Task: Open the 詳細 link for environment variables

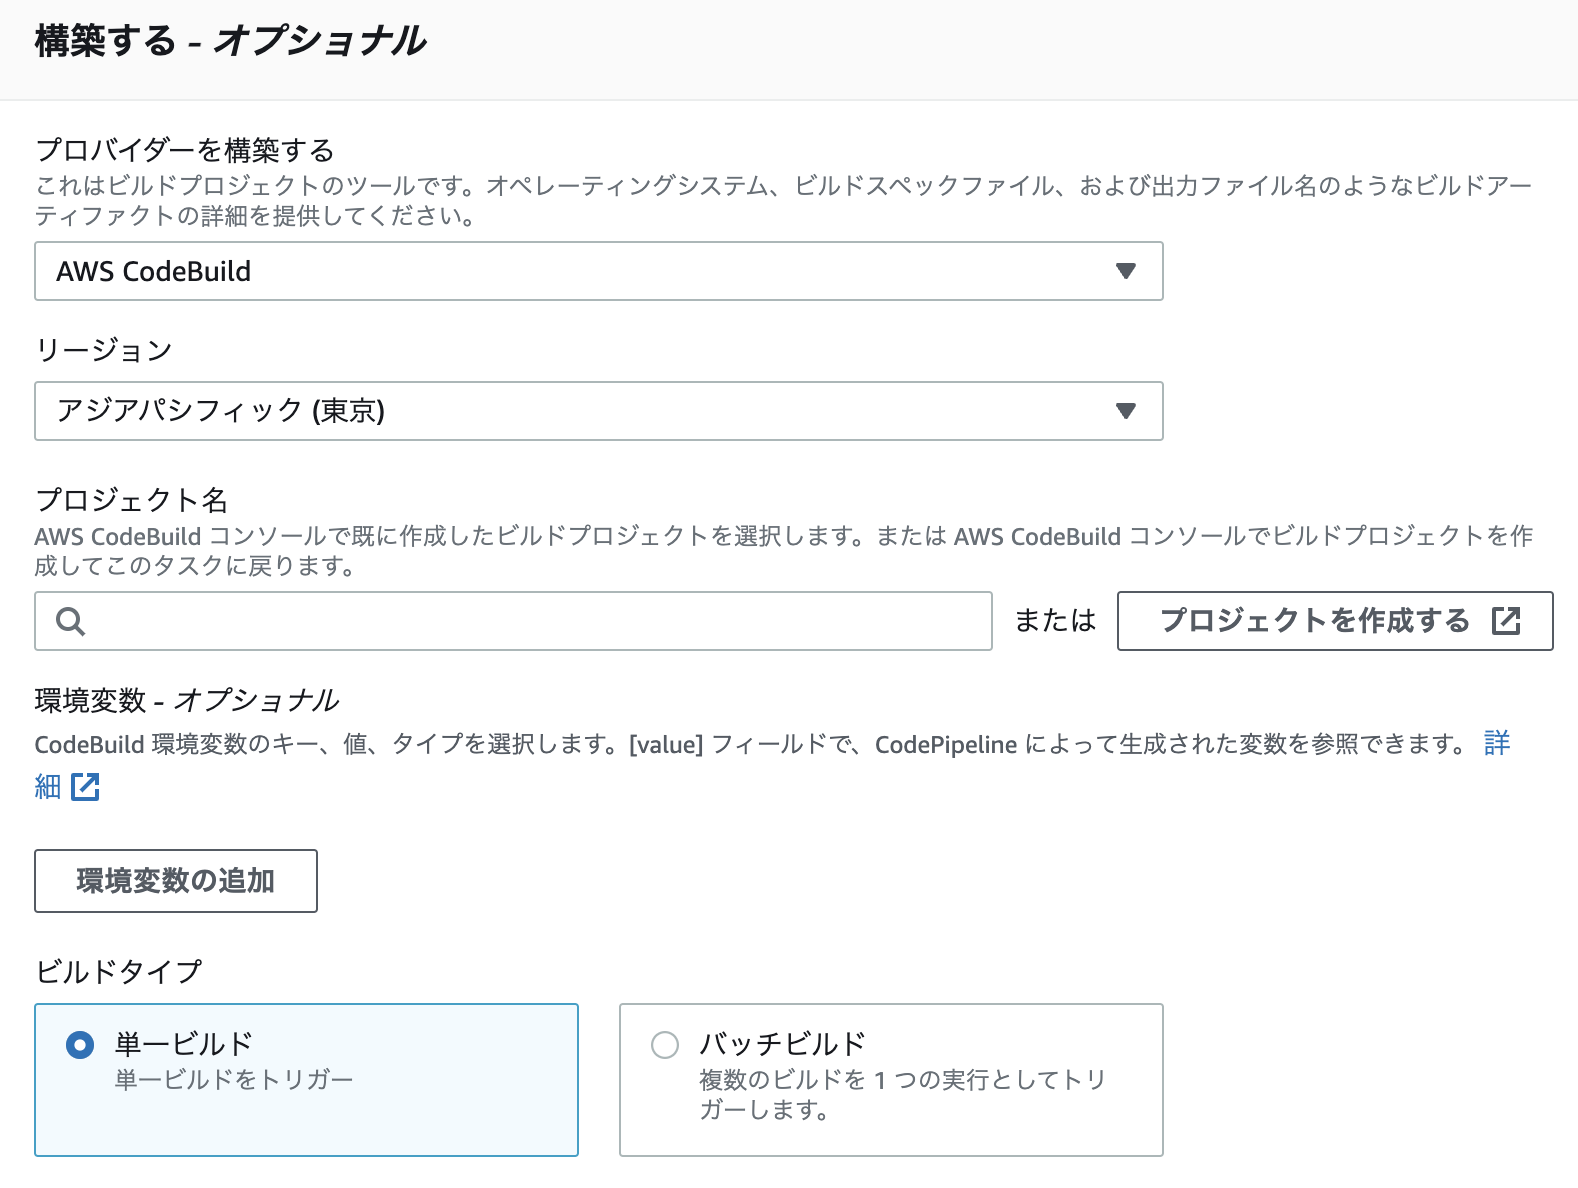Action: [1497, 743]
